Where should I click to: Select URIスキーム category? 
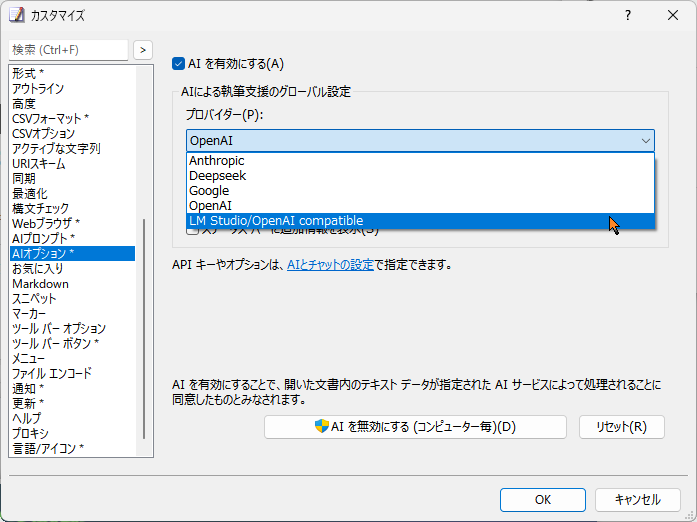click(72, 164)
